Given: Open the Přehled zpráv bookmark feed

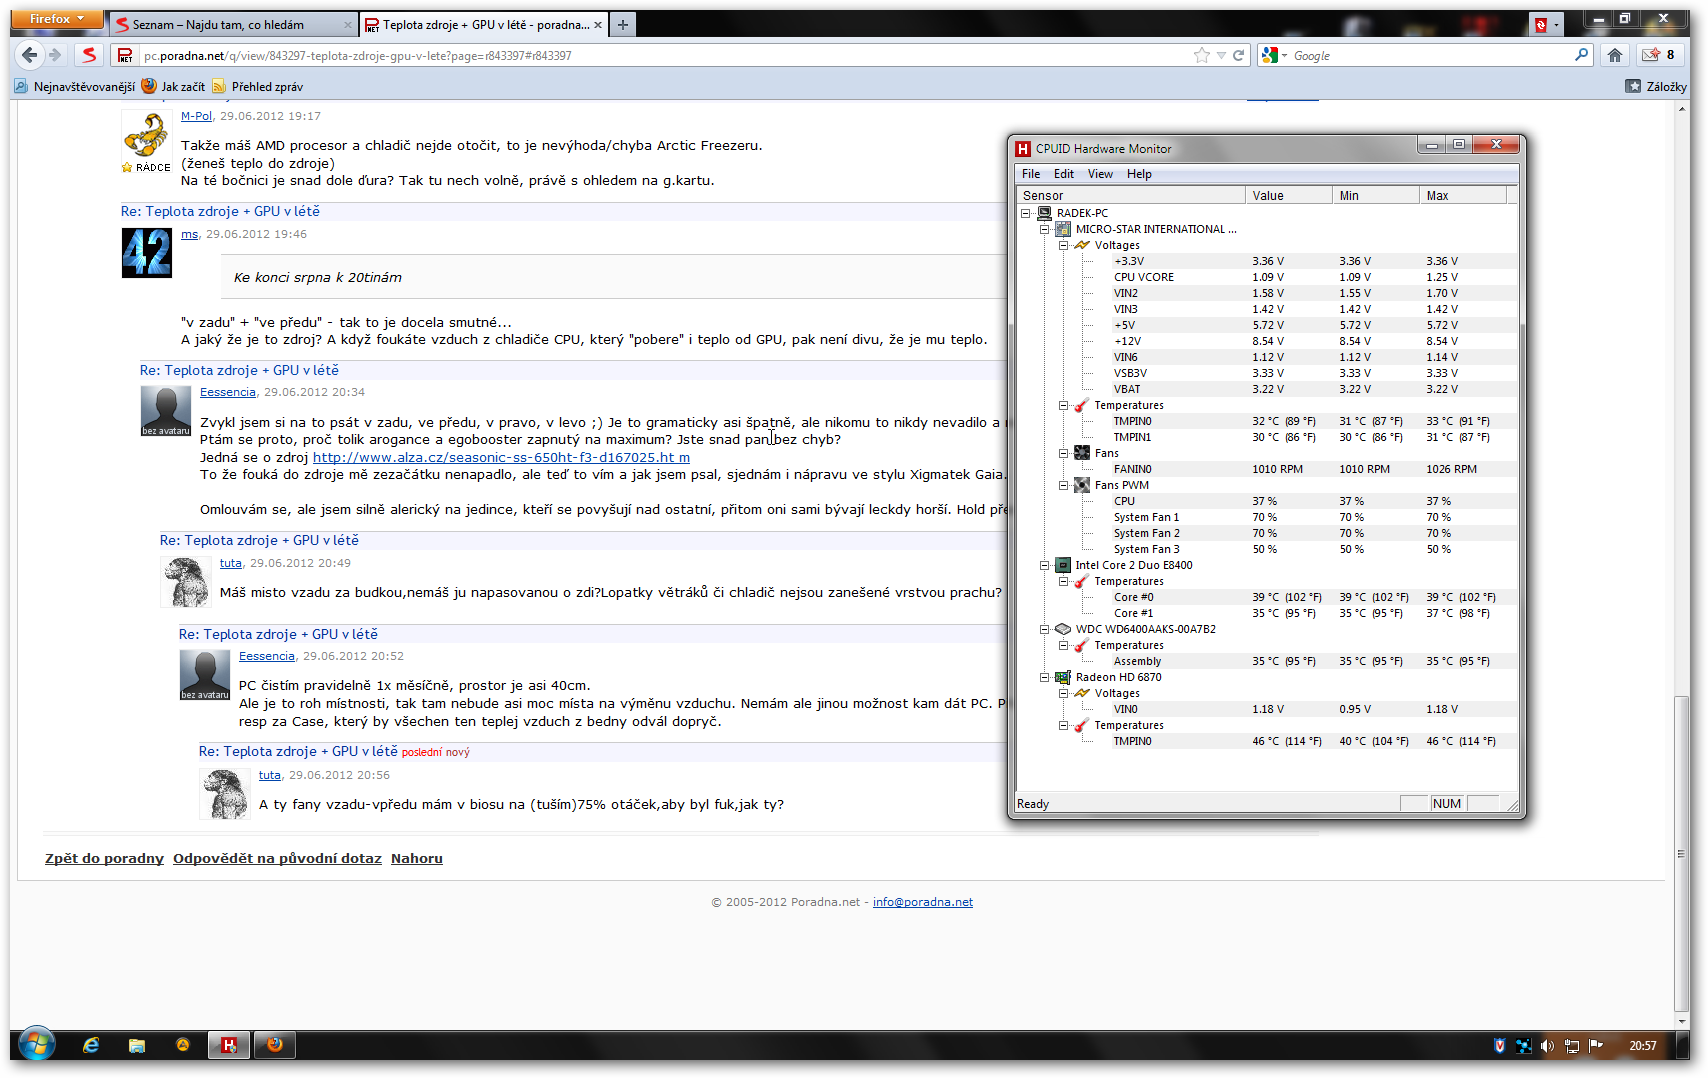Looking at the screenshot, I should 258,86.
